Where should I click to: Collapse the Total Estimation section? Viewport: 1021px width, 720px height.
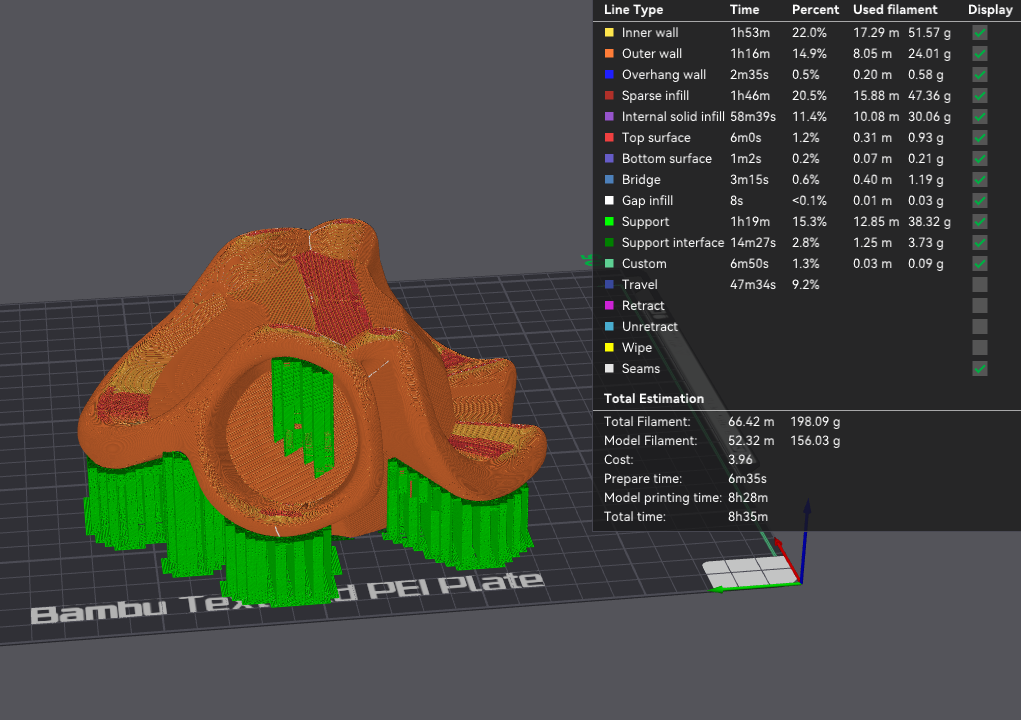tap(654, 399)
